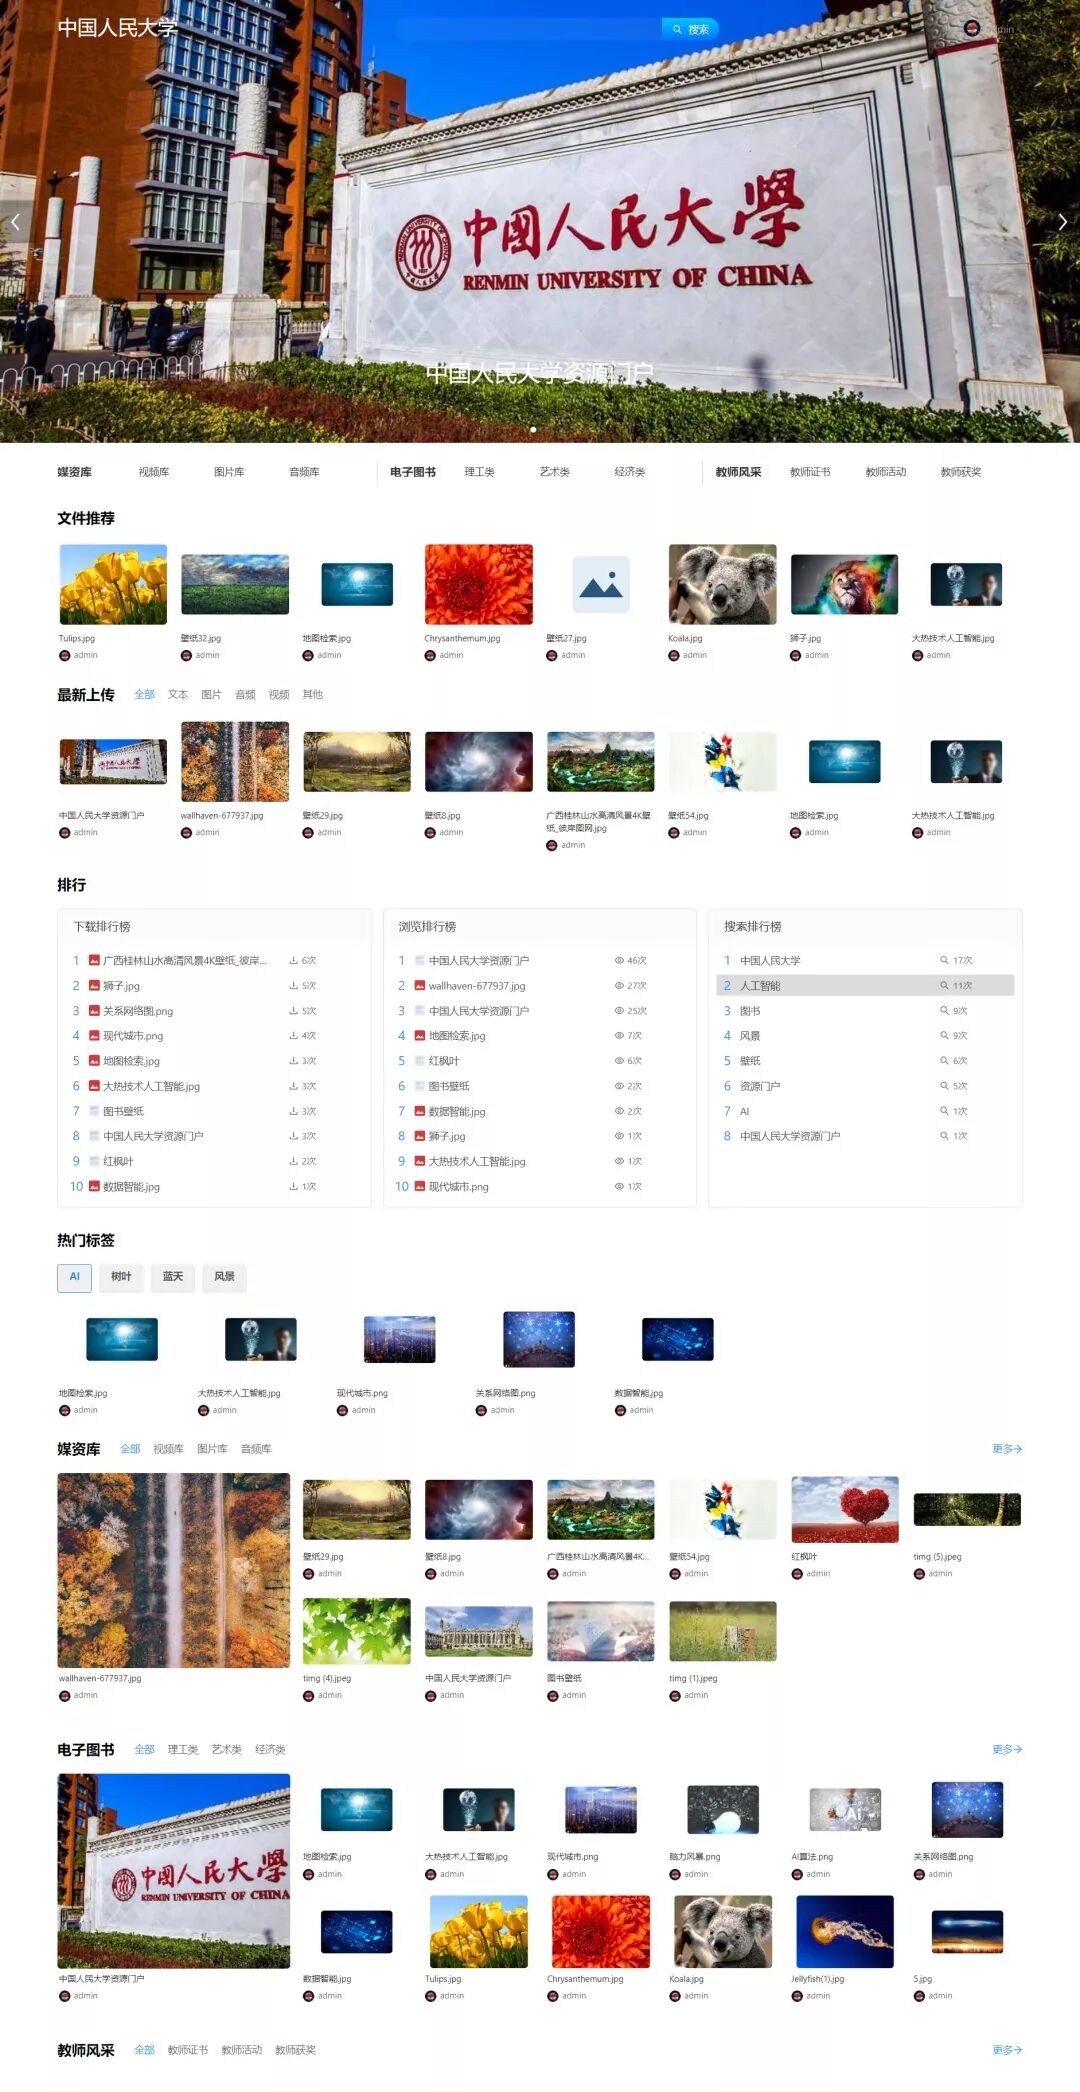Select the 视频 filter under 最新上传
This screenshot has height=2092, width=1080.
tap(279, 694)
